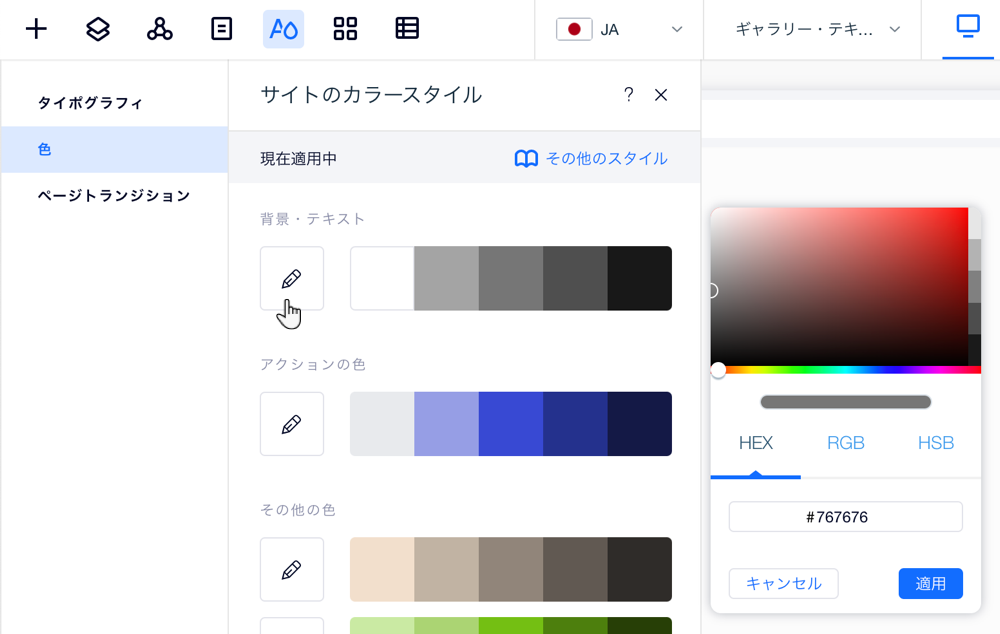Open the Layers panel icon
Viewport: 1000px width, 634px height.
pos(98,29)
